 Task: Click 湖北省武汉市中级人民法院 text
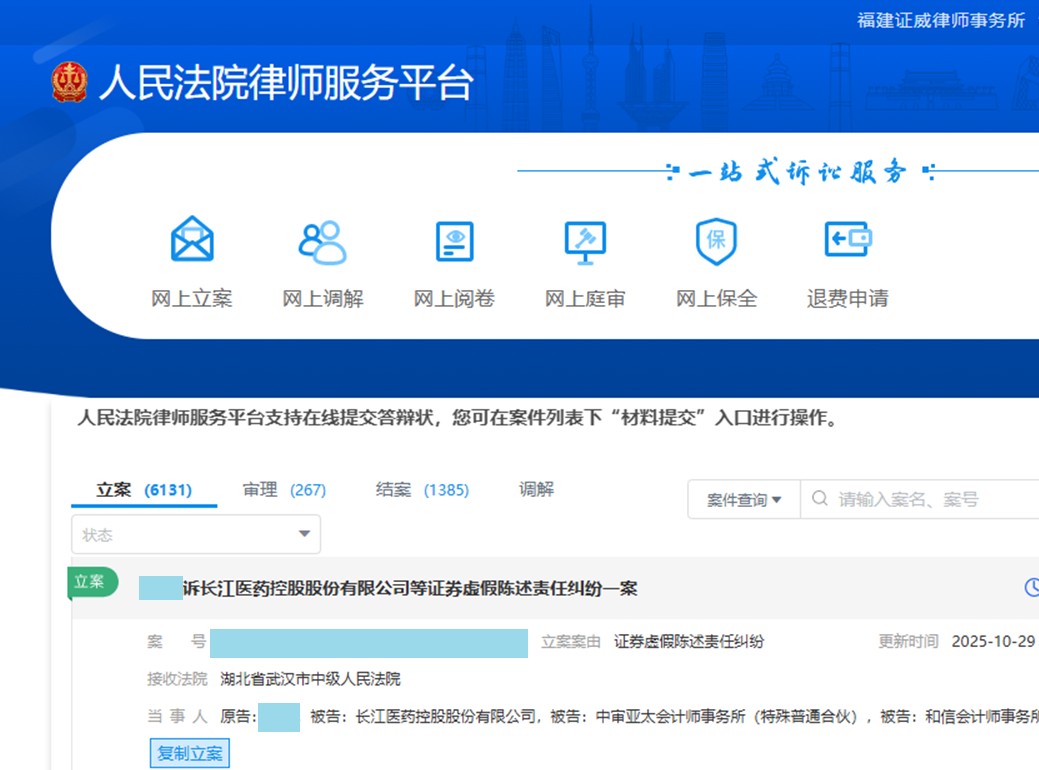tap(310, 679)
